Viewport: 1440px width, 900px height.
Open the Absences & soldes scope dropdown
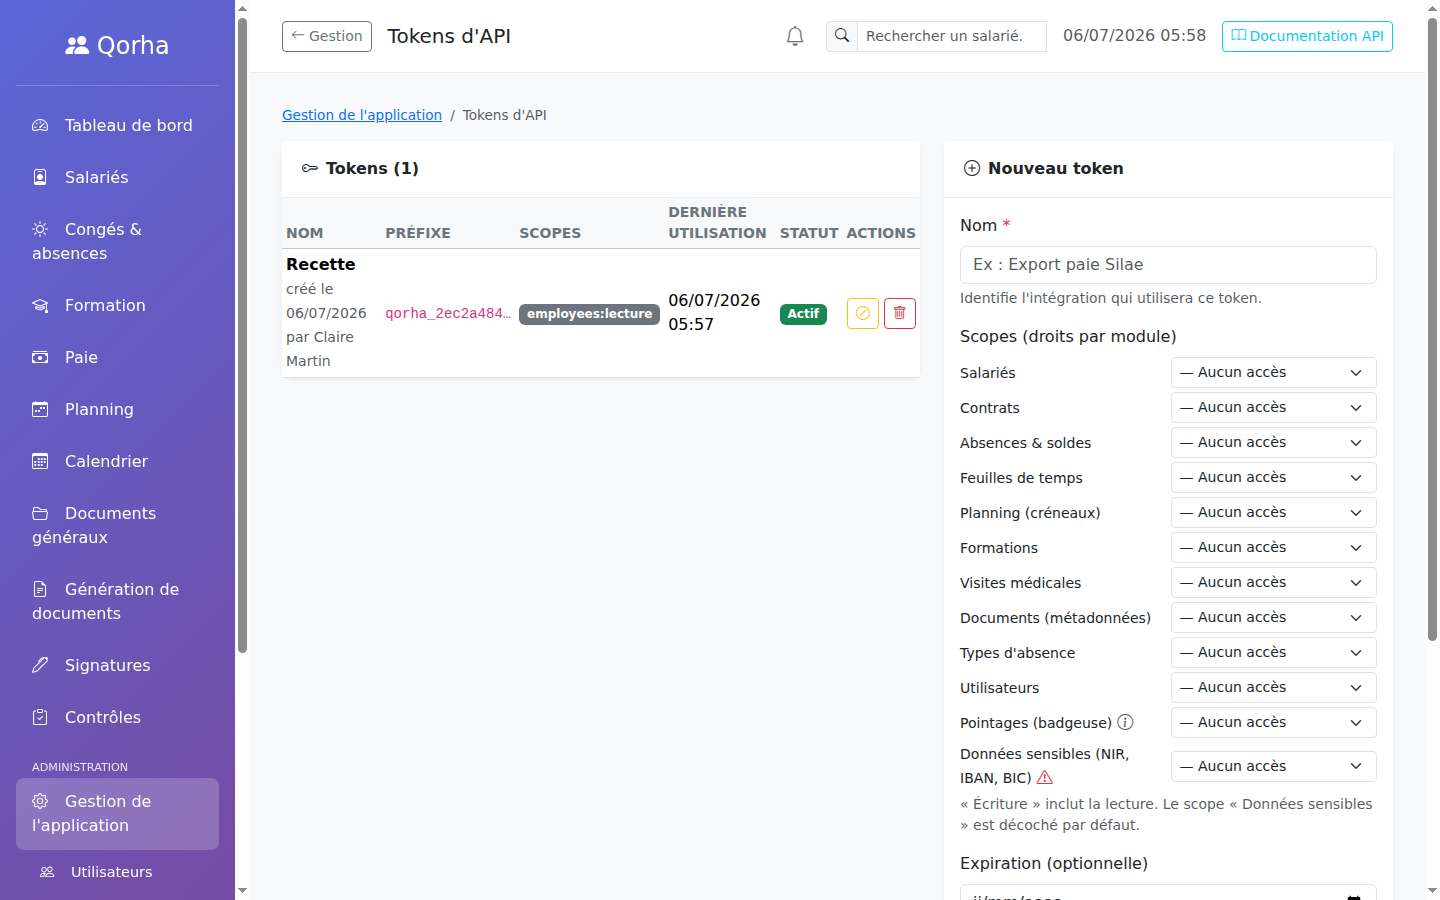click(x=1273, y=442)
